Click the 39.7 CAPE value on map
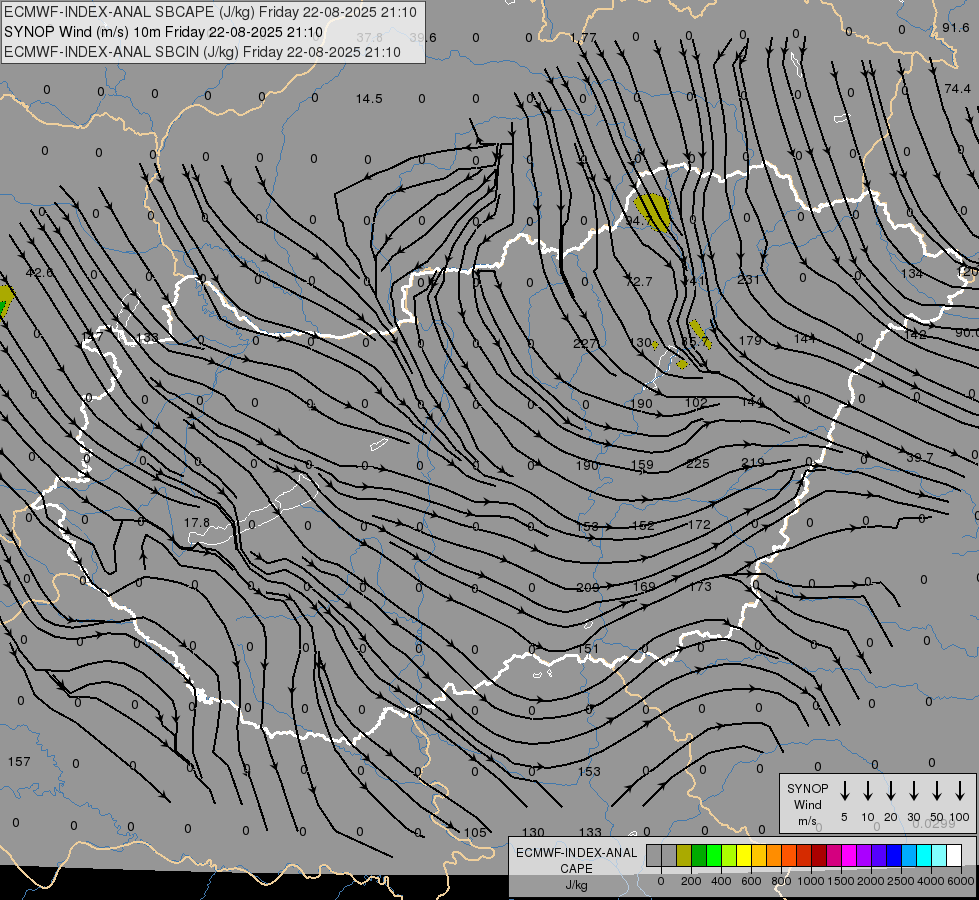Image resolution: width=979 pixels, height=900 pixels. (x=920, y=458)
